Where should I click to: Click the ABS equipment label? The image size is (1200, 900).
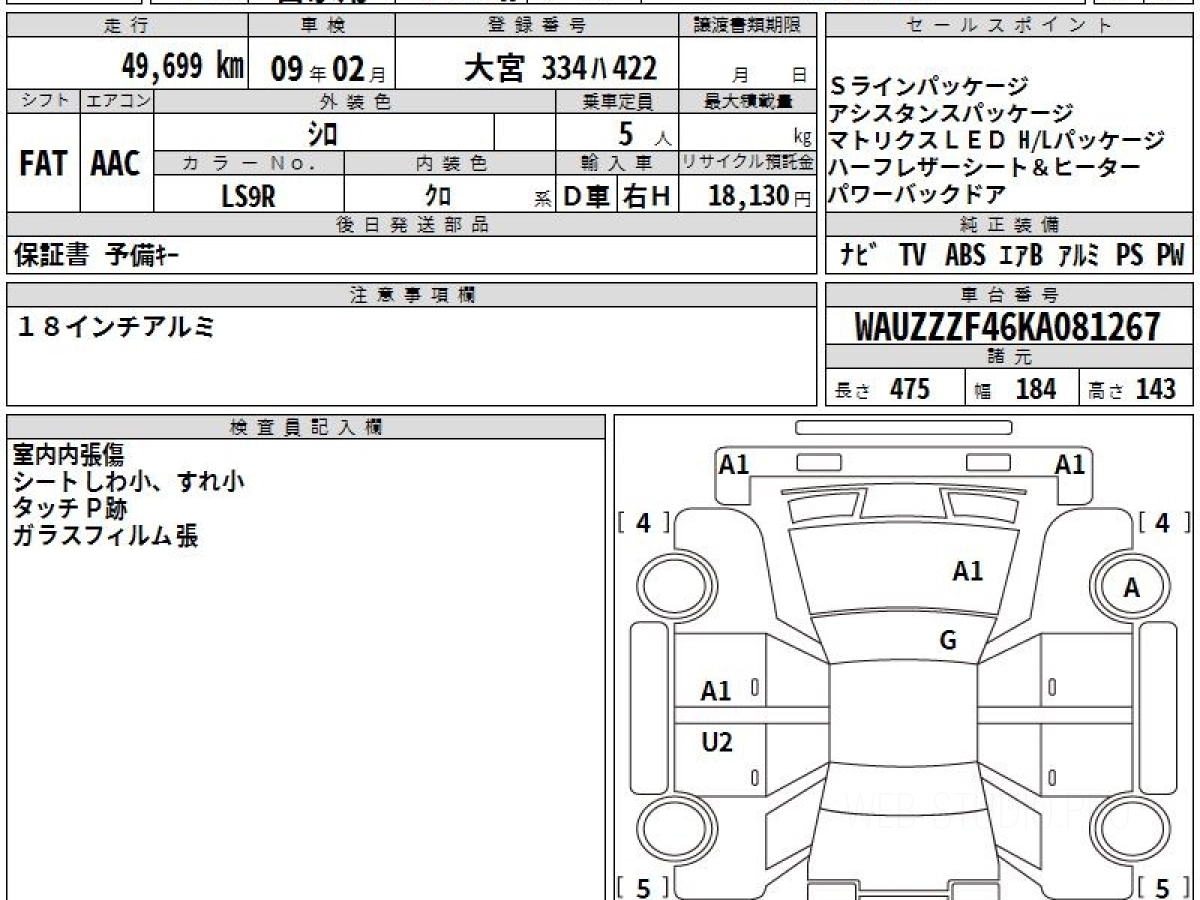[964, 256]
